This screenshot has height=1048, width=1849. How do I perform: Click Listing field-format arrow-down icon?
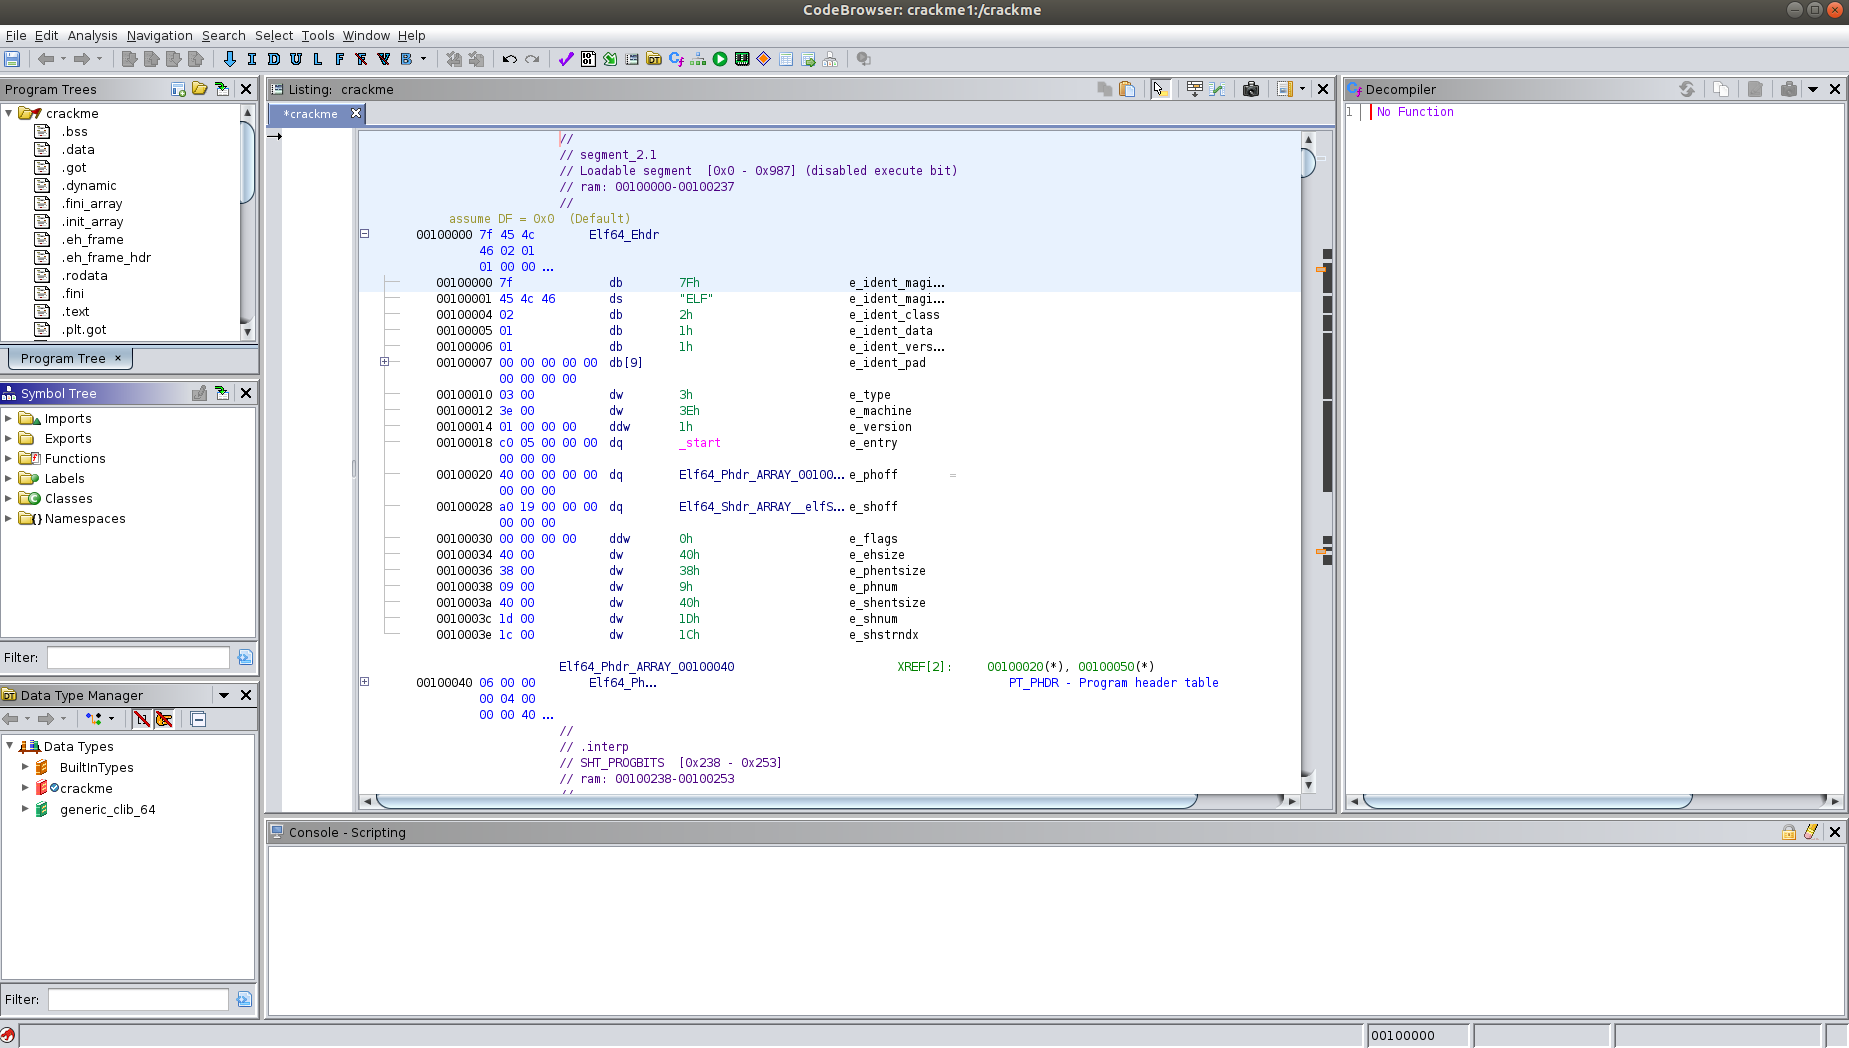pos(1194,89)
